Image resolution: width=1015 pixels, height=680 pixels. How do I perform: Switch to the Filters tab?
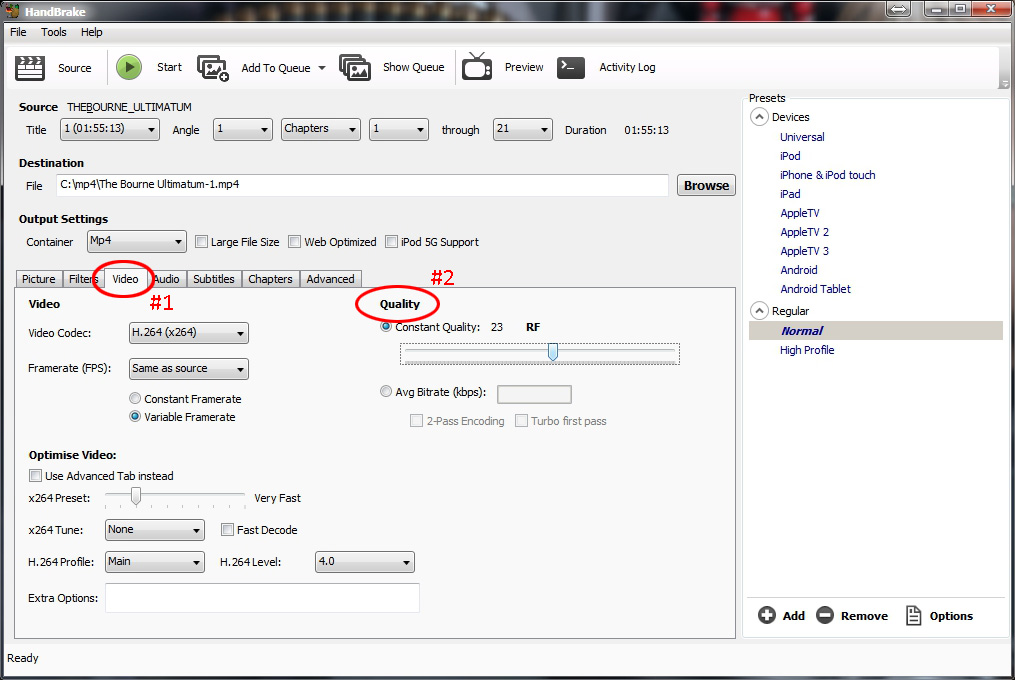82,278
